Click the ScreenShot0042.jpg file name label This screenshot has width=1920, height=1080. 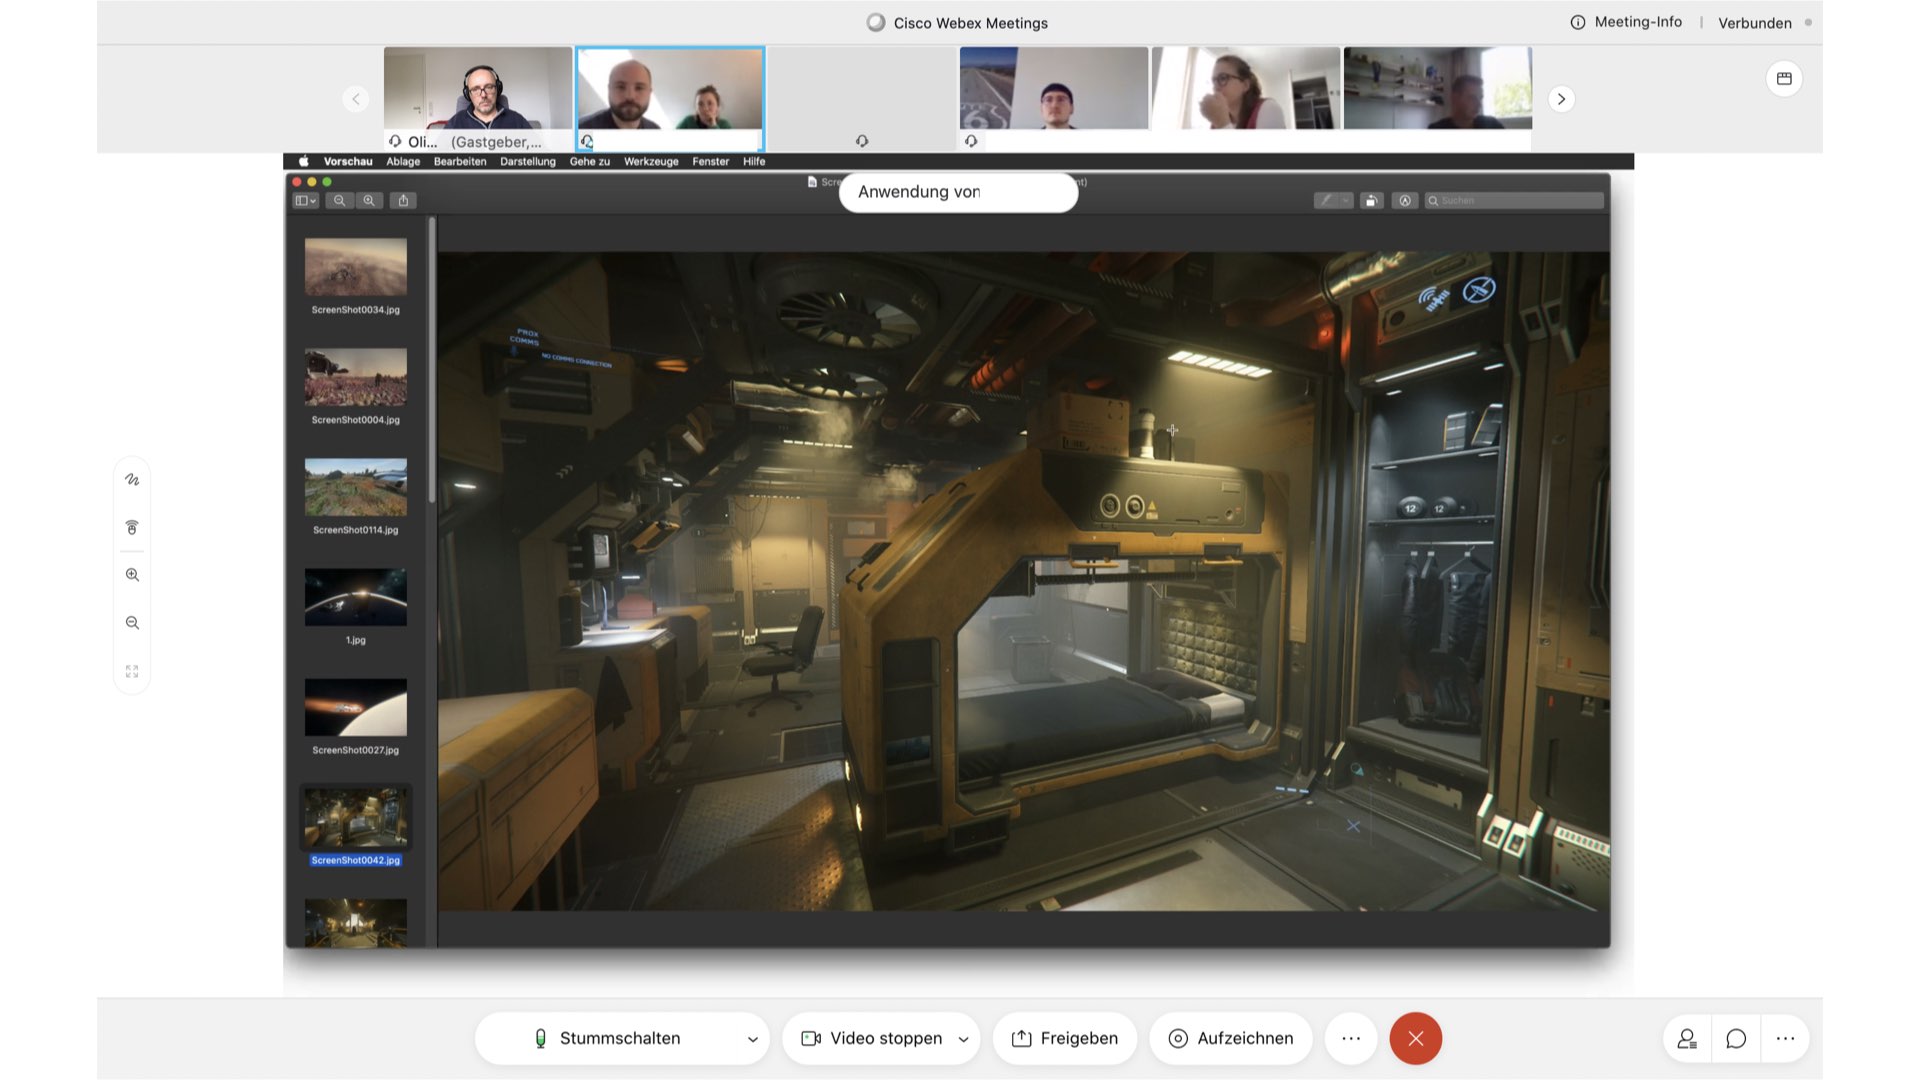pos(356,860)
